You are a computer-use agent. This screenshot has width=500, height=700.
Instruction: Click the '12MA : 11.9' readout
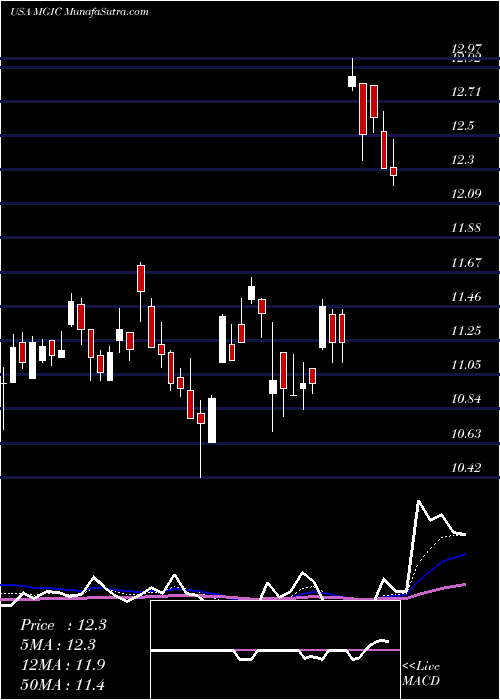[63, 664]
